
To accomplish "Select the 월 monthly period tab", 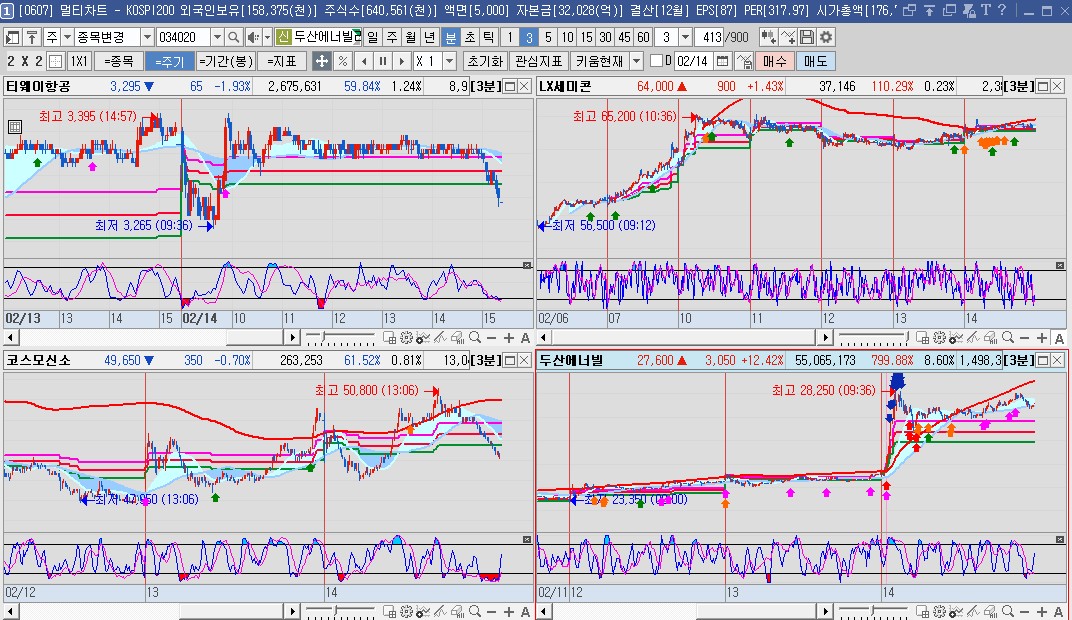I will (410, 37).
